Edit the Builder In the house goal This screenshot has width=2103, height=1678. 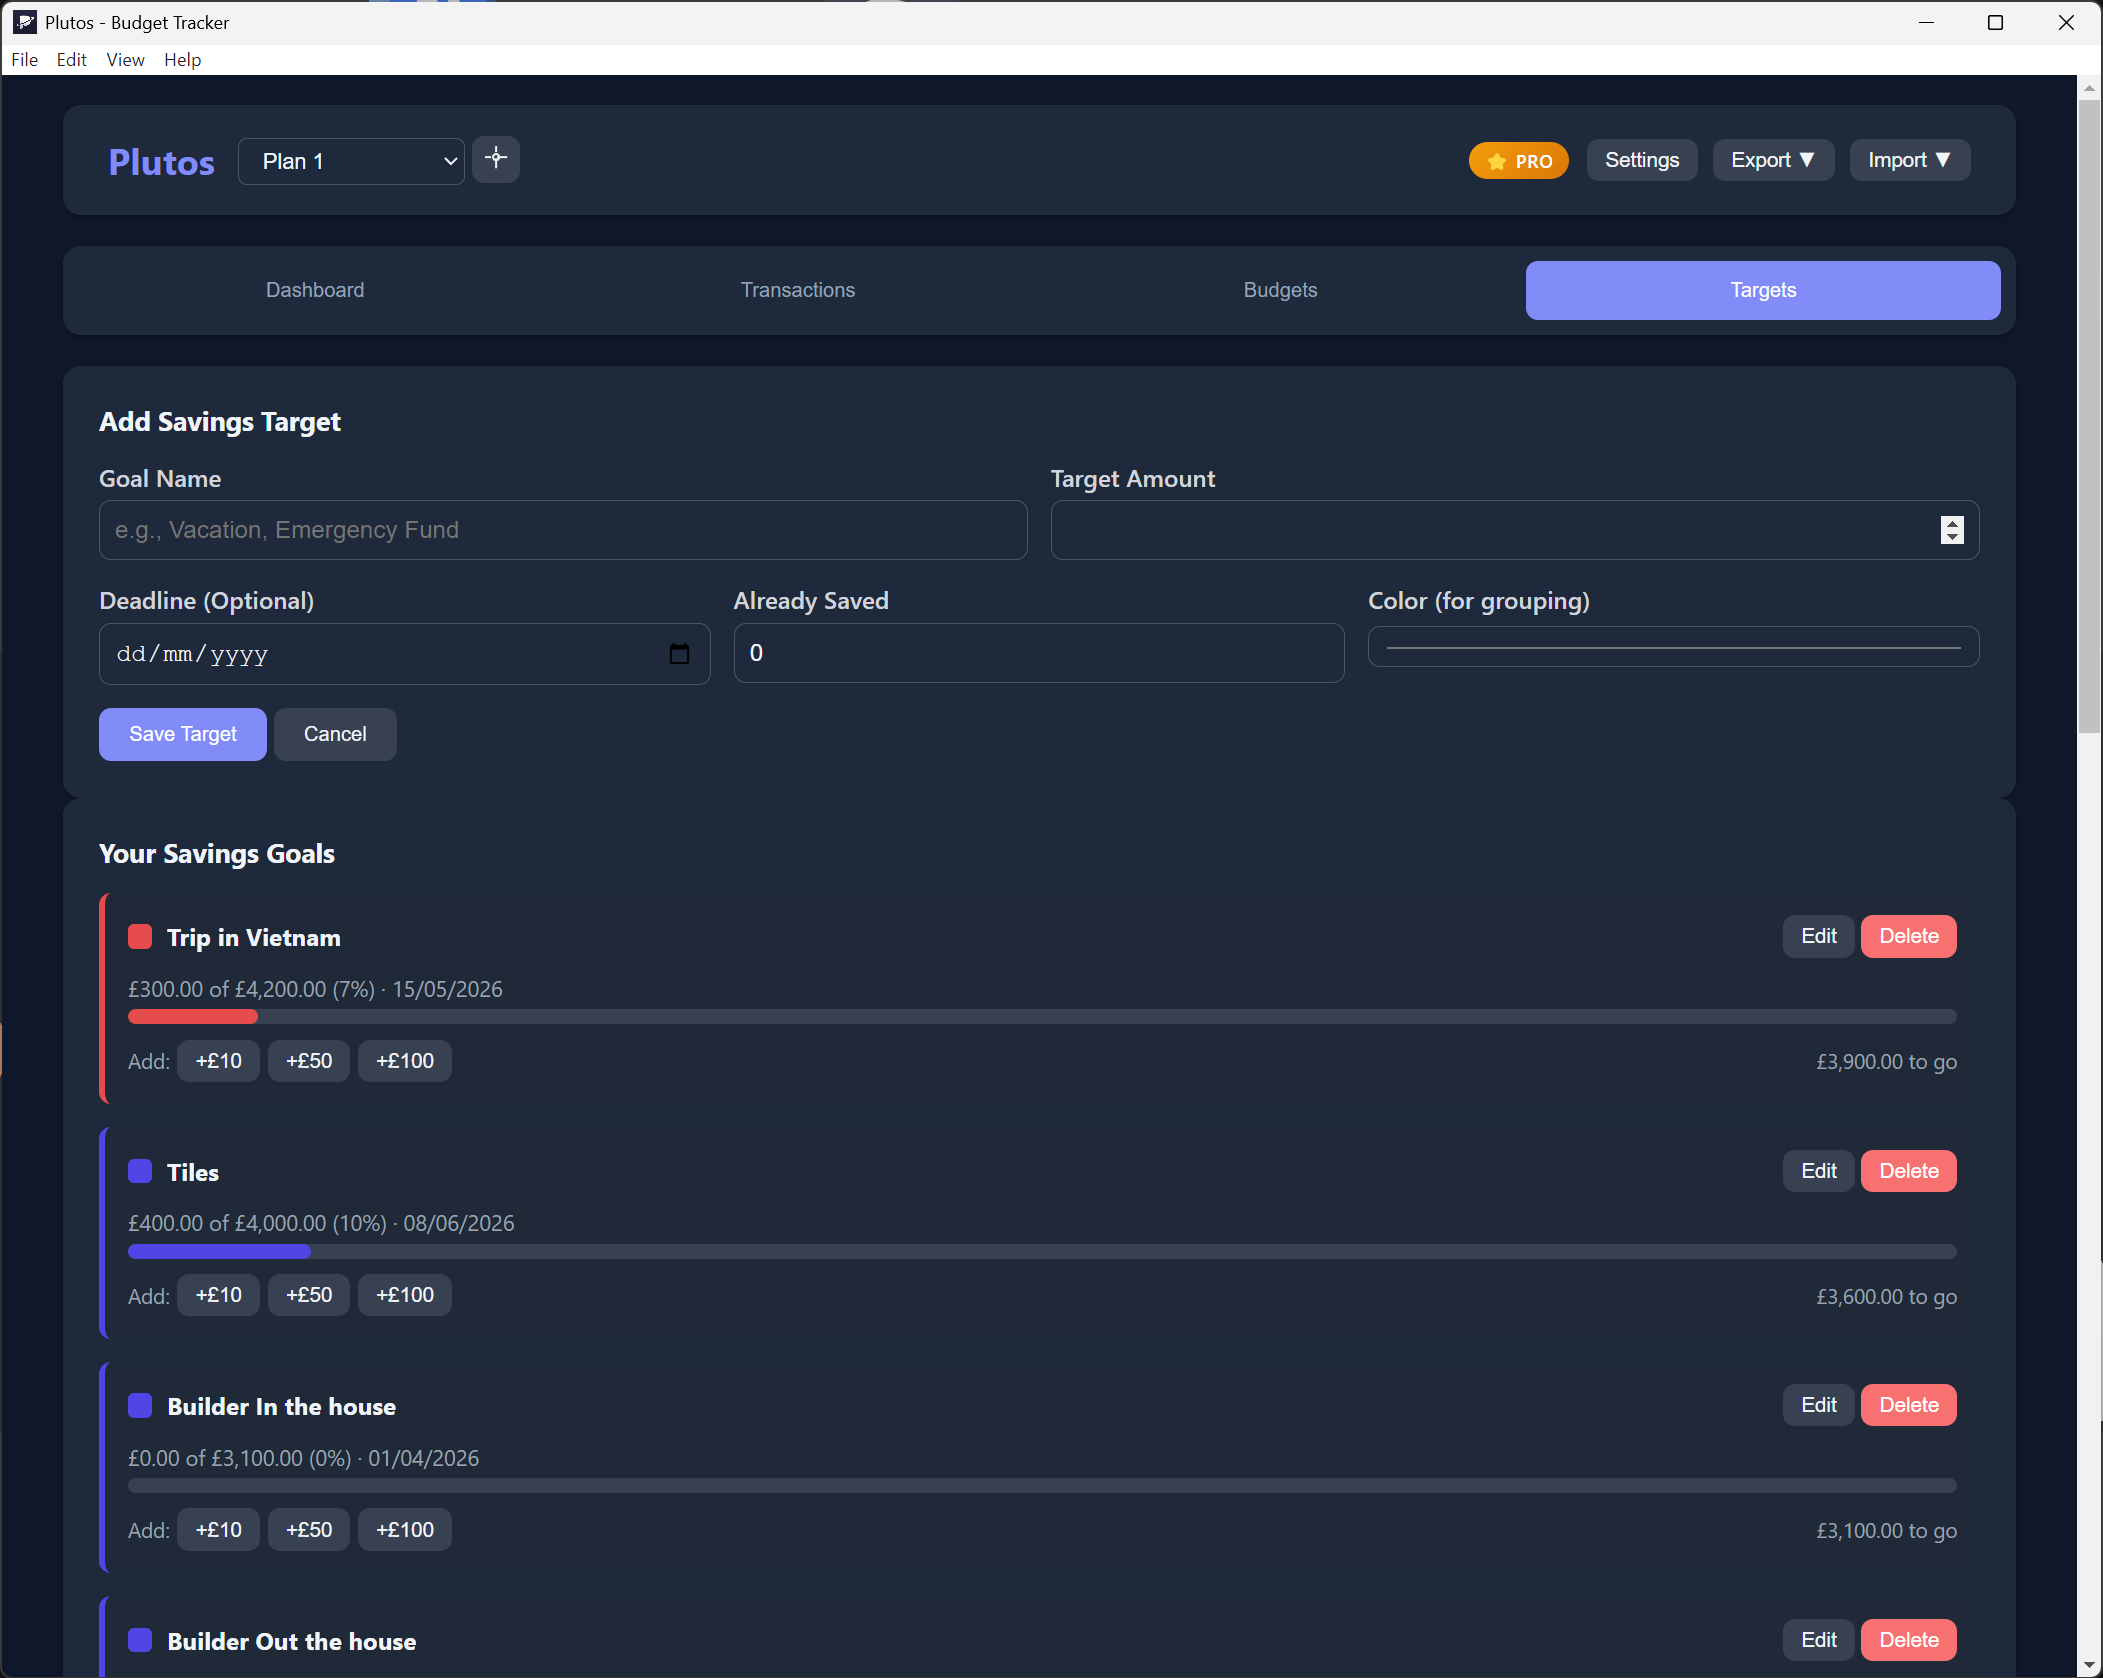click(x=1817, y=1405)
